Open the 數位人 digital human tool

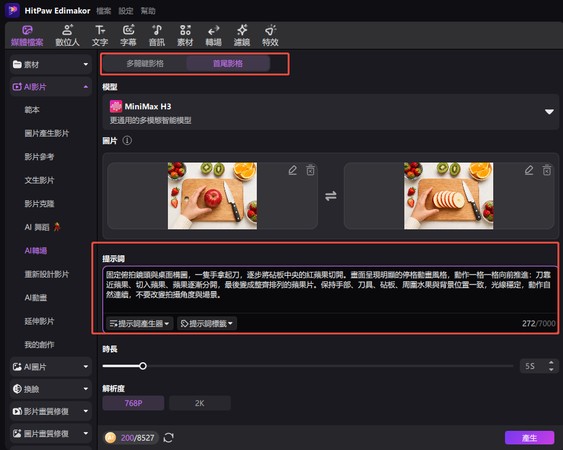[x=67, y=36]
